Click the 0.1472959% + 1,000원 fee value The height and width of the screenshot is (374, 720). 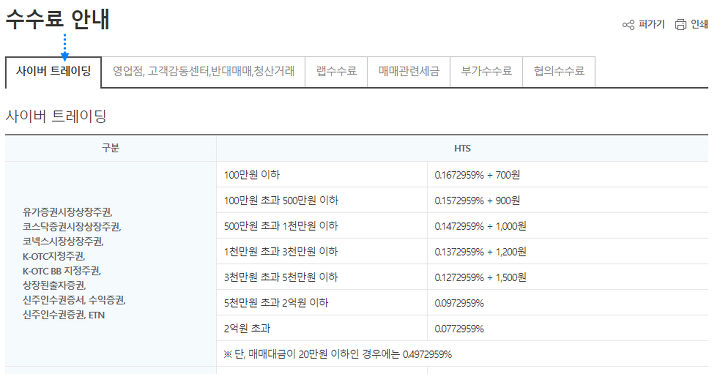click(480, 227)
